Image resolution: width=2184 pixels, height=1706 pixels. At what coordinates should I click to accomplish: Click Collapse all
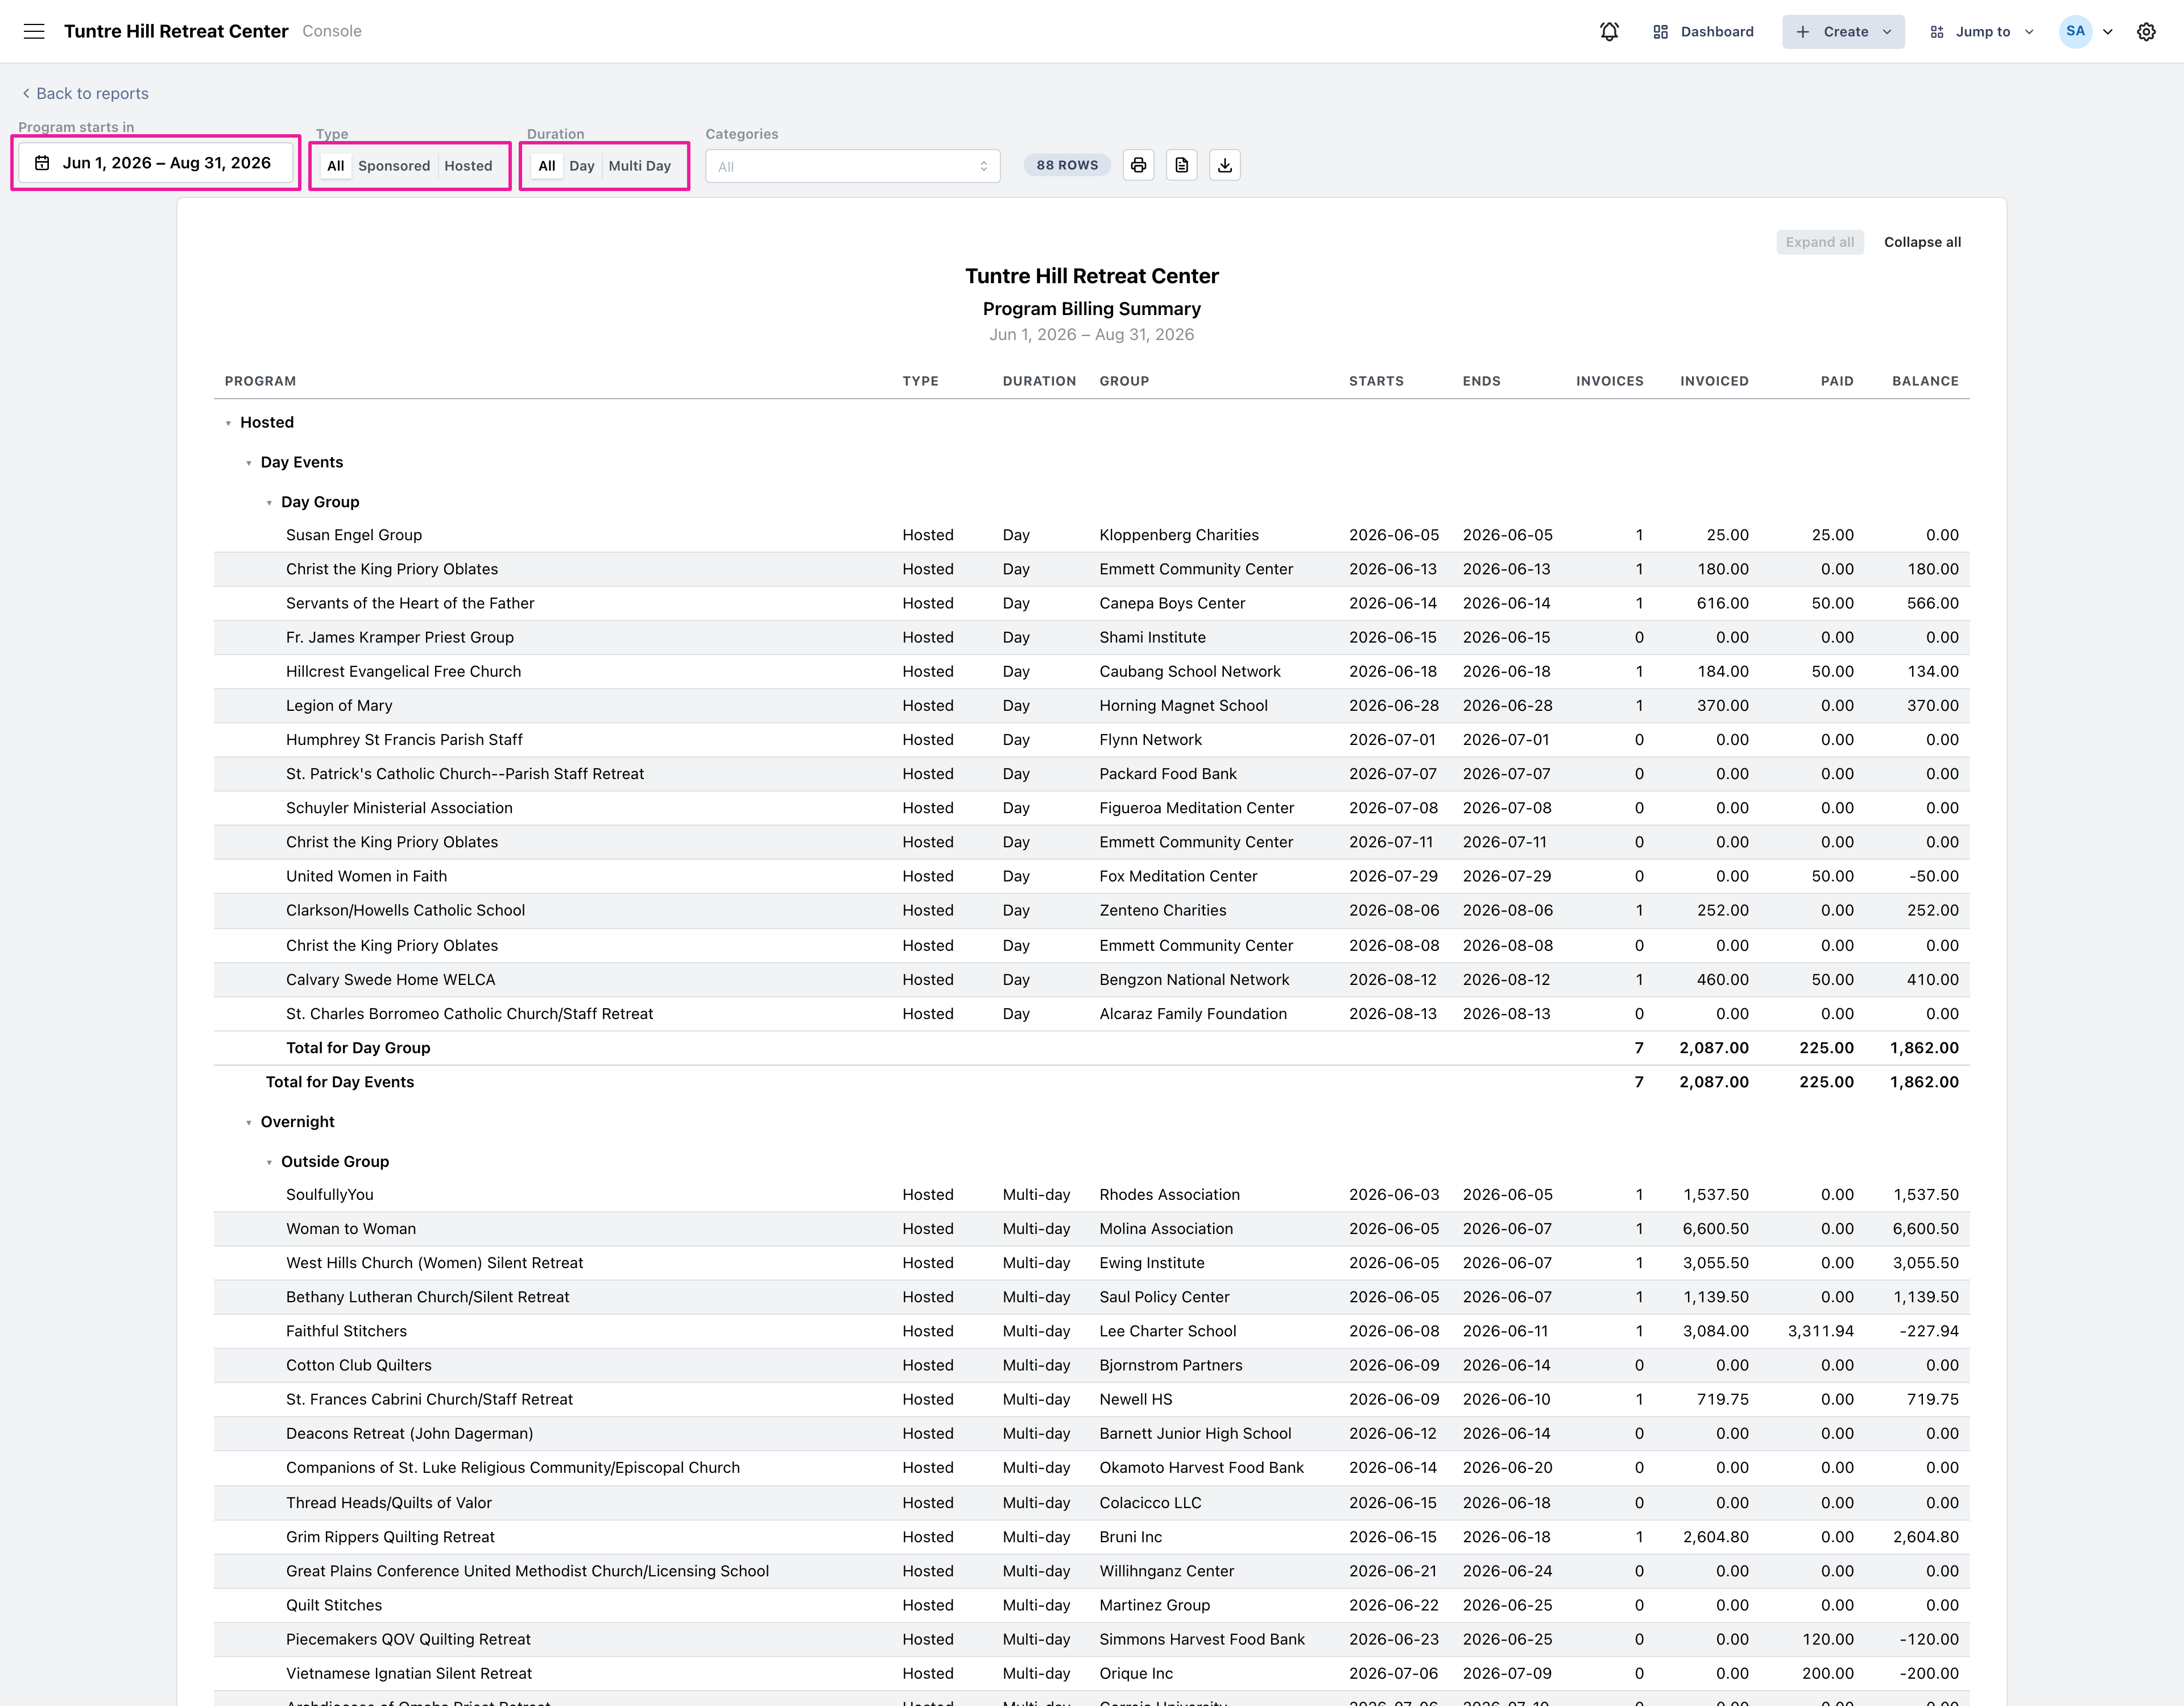tap(1922, 242)
